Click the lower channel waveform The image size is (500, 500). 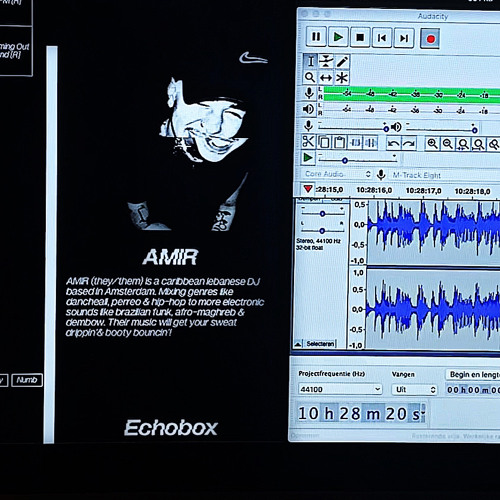tap(433, 309)
